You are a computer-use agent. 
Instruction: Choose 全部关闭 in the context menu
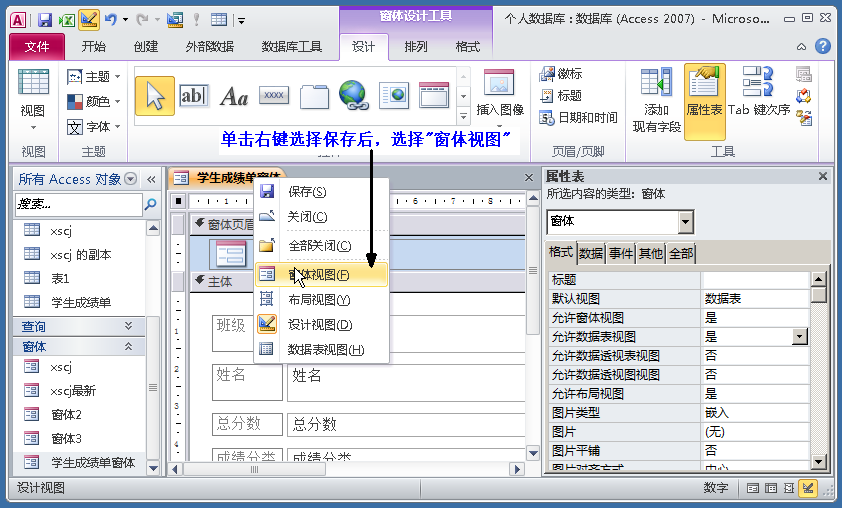(x=321, y=246)
